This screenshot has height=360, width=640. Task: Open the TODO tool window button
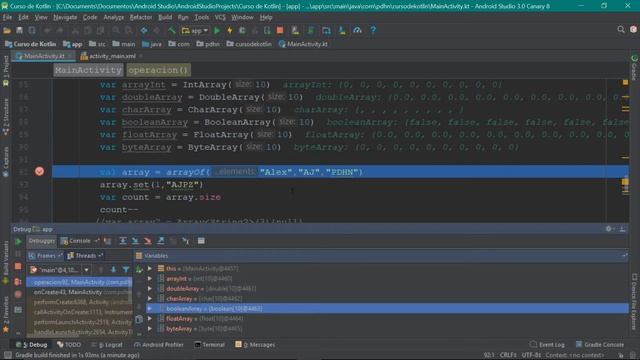coord(69,345)
